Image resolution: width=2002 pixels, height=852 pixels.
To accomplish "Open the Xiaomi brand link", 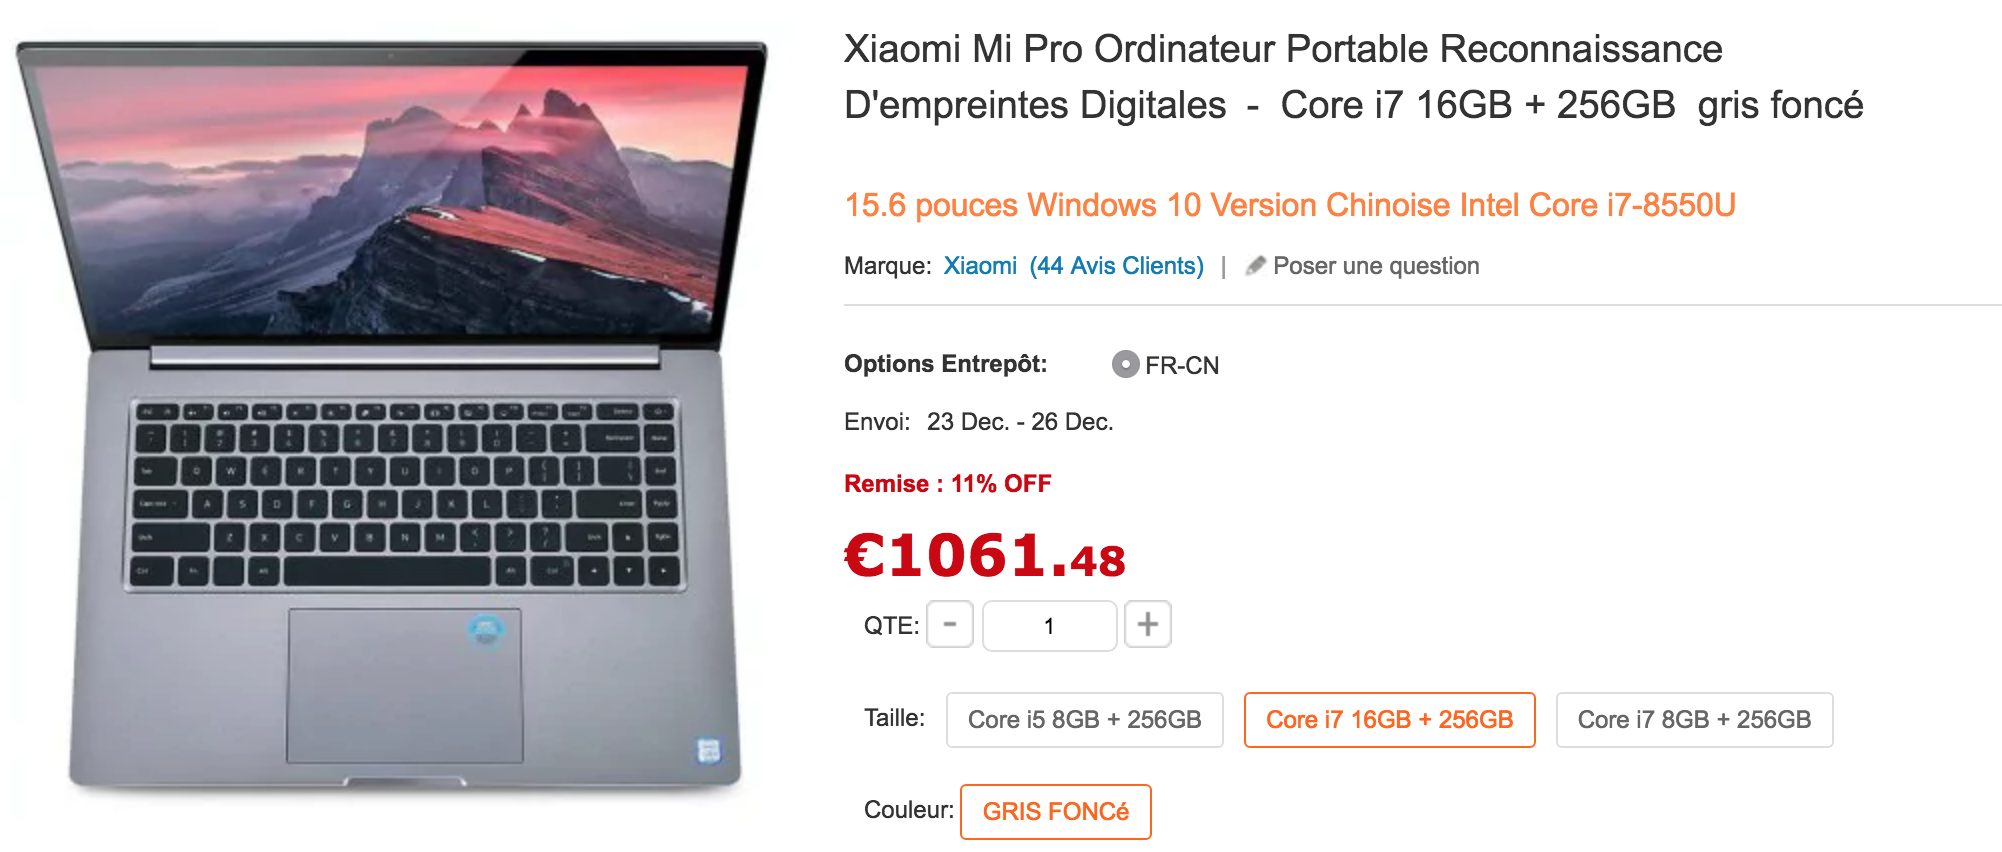I will (980, 266).
